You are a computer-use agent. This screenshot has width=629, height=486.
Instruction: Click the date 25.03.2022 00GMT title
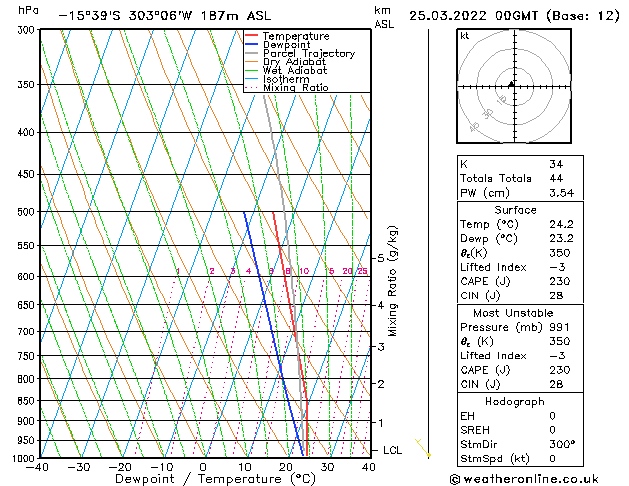tap(473, 16)
